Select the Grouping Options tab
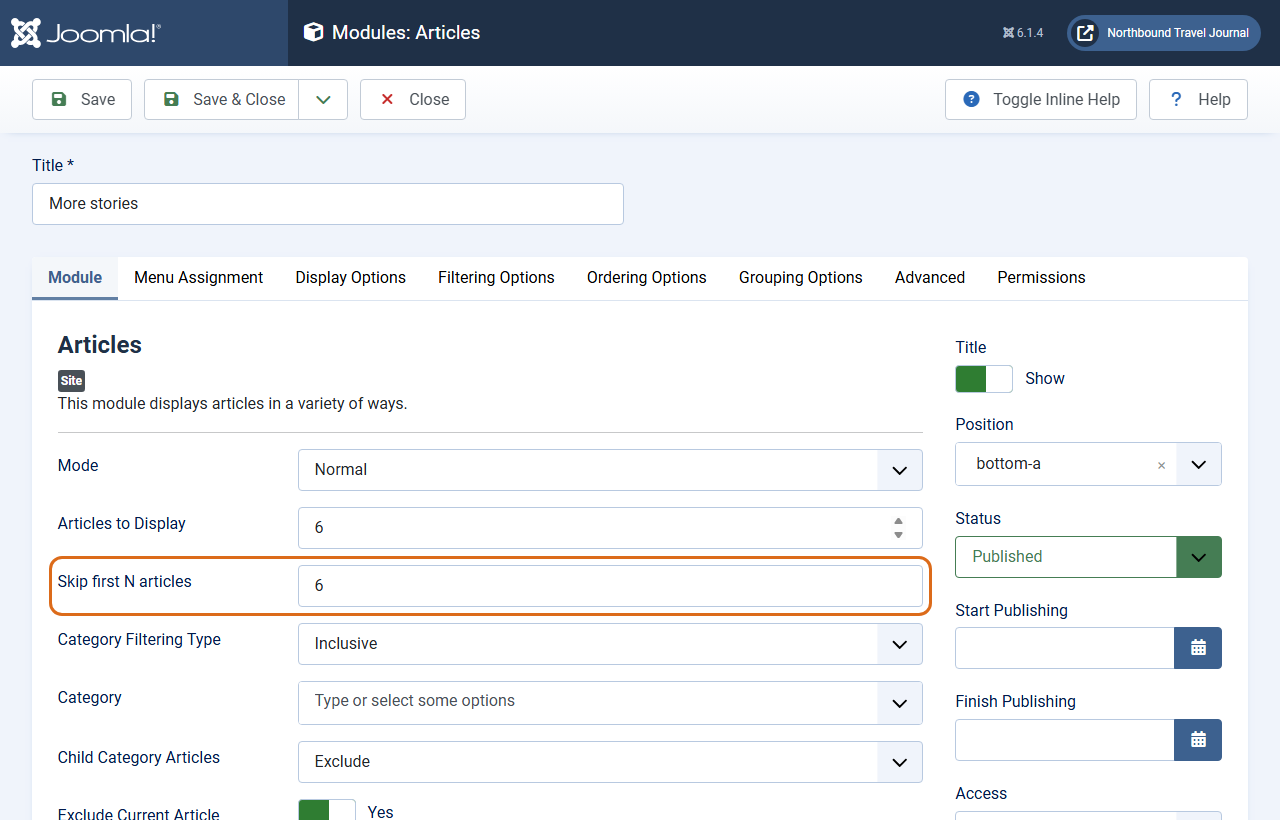This screenshot has width=1280, height=820. click(801, 277)
